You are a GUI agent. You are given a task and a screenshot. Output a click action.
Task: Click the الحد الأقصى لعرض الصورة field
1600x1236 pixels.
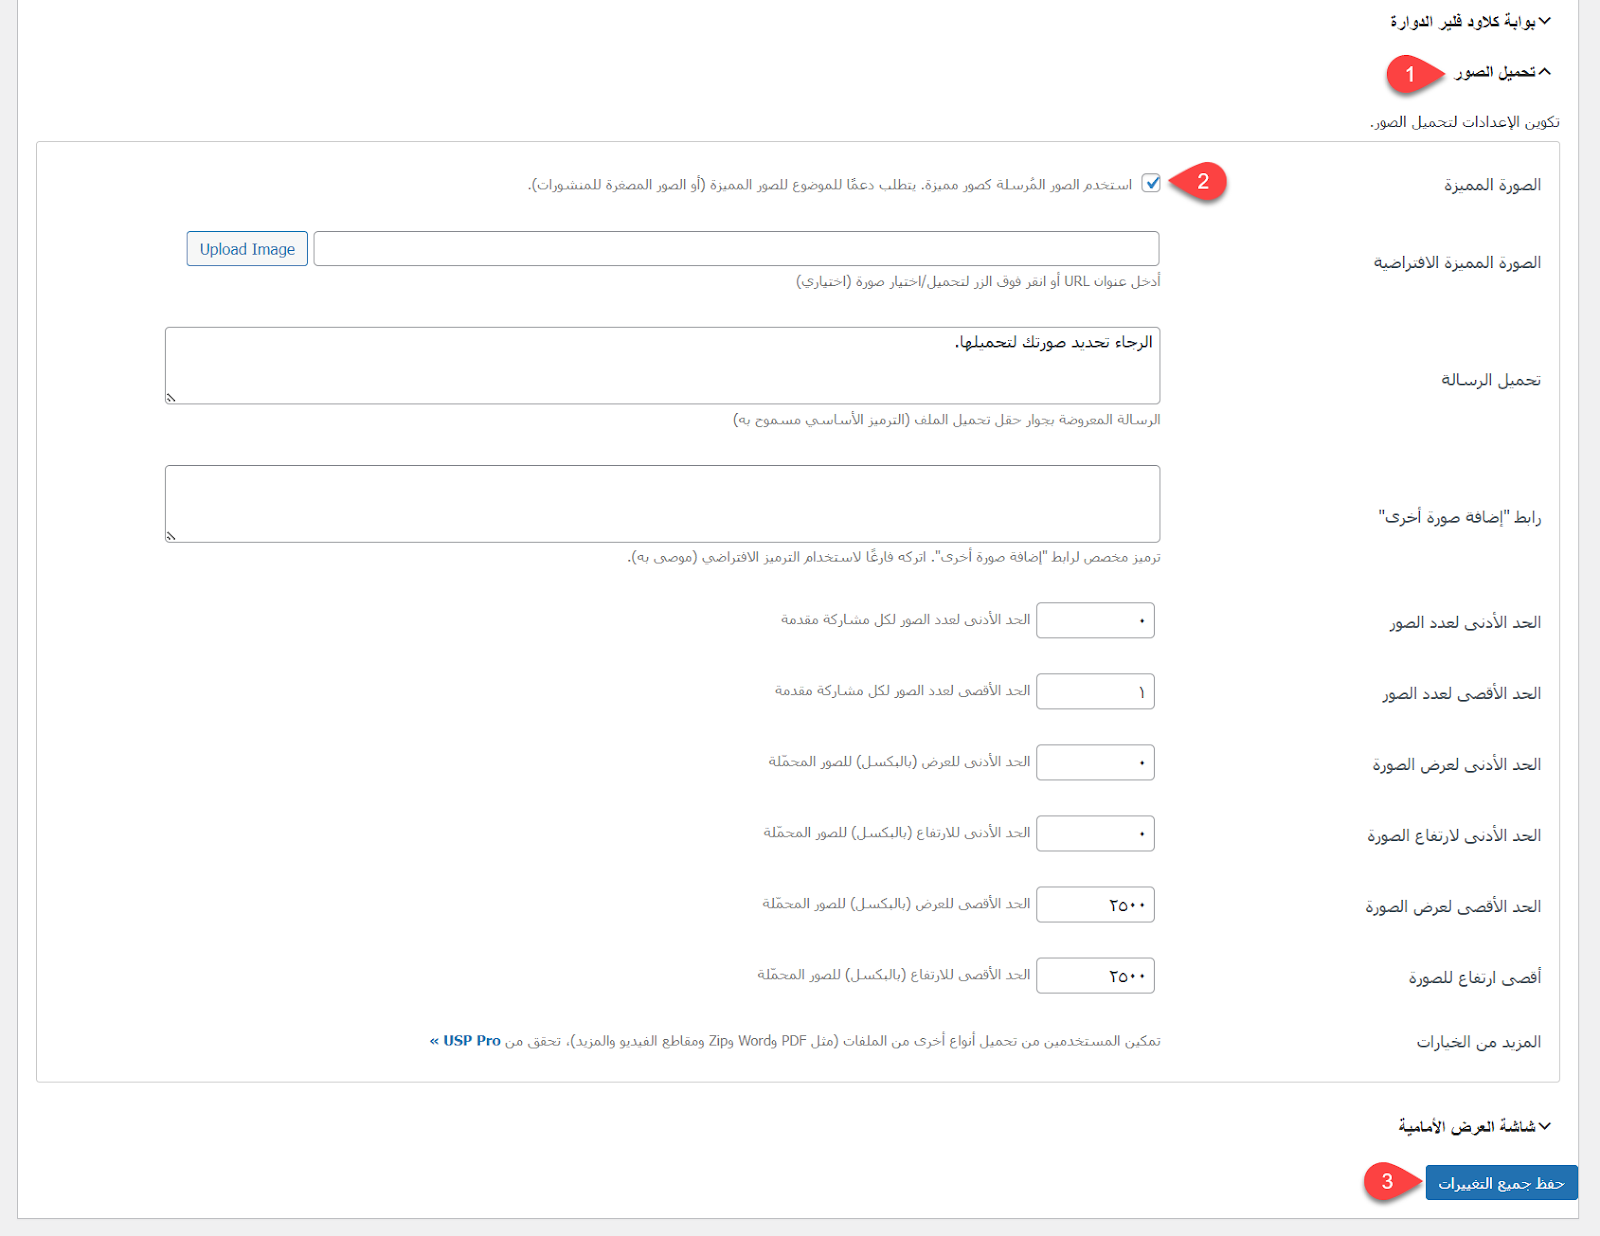(1095, 904)
